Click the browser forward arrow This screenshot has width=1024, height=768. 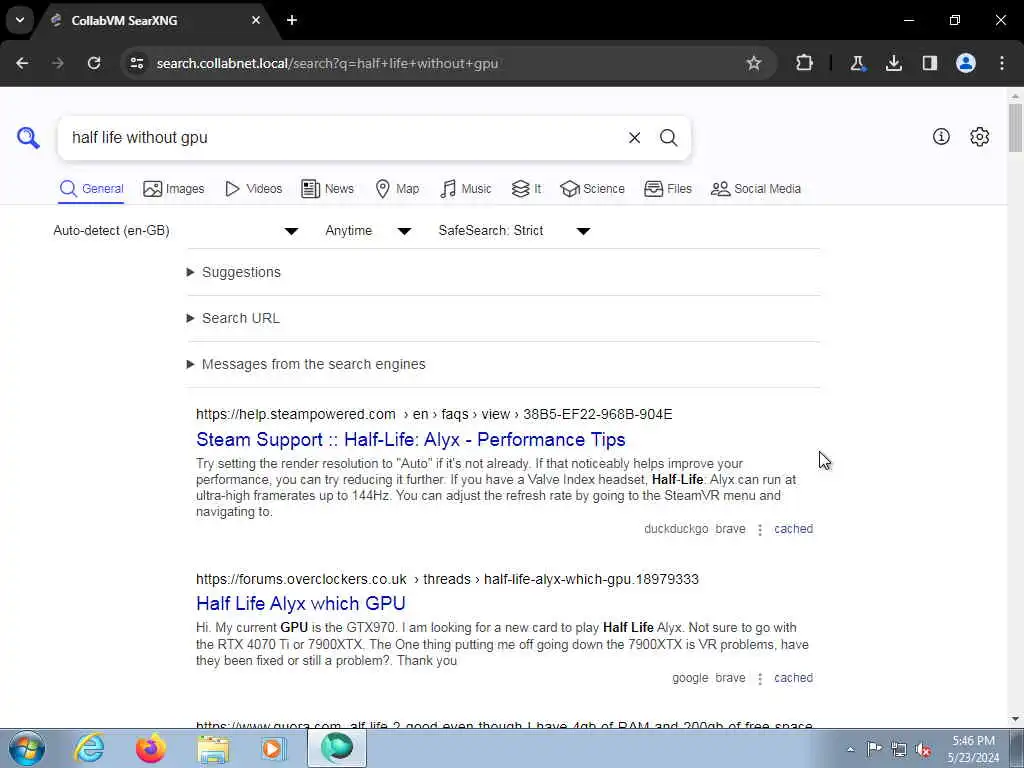tap(58, 63)
